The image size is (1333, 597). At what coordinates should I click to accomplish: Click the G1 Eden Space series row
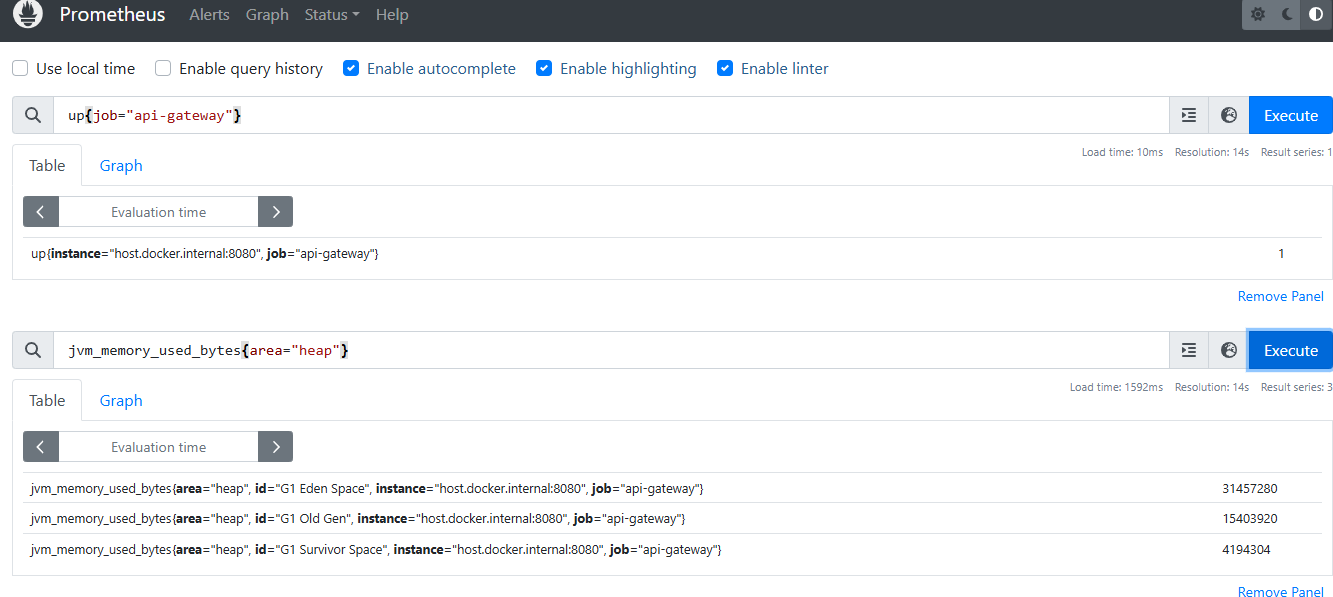click(671, 488)
